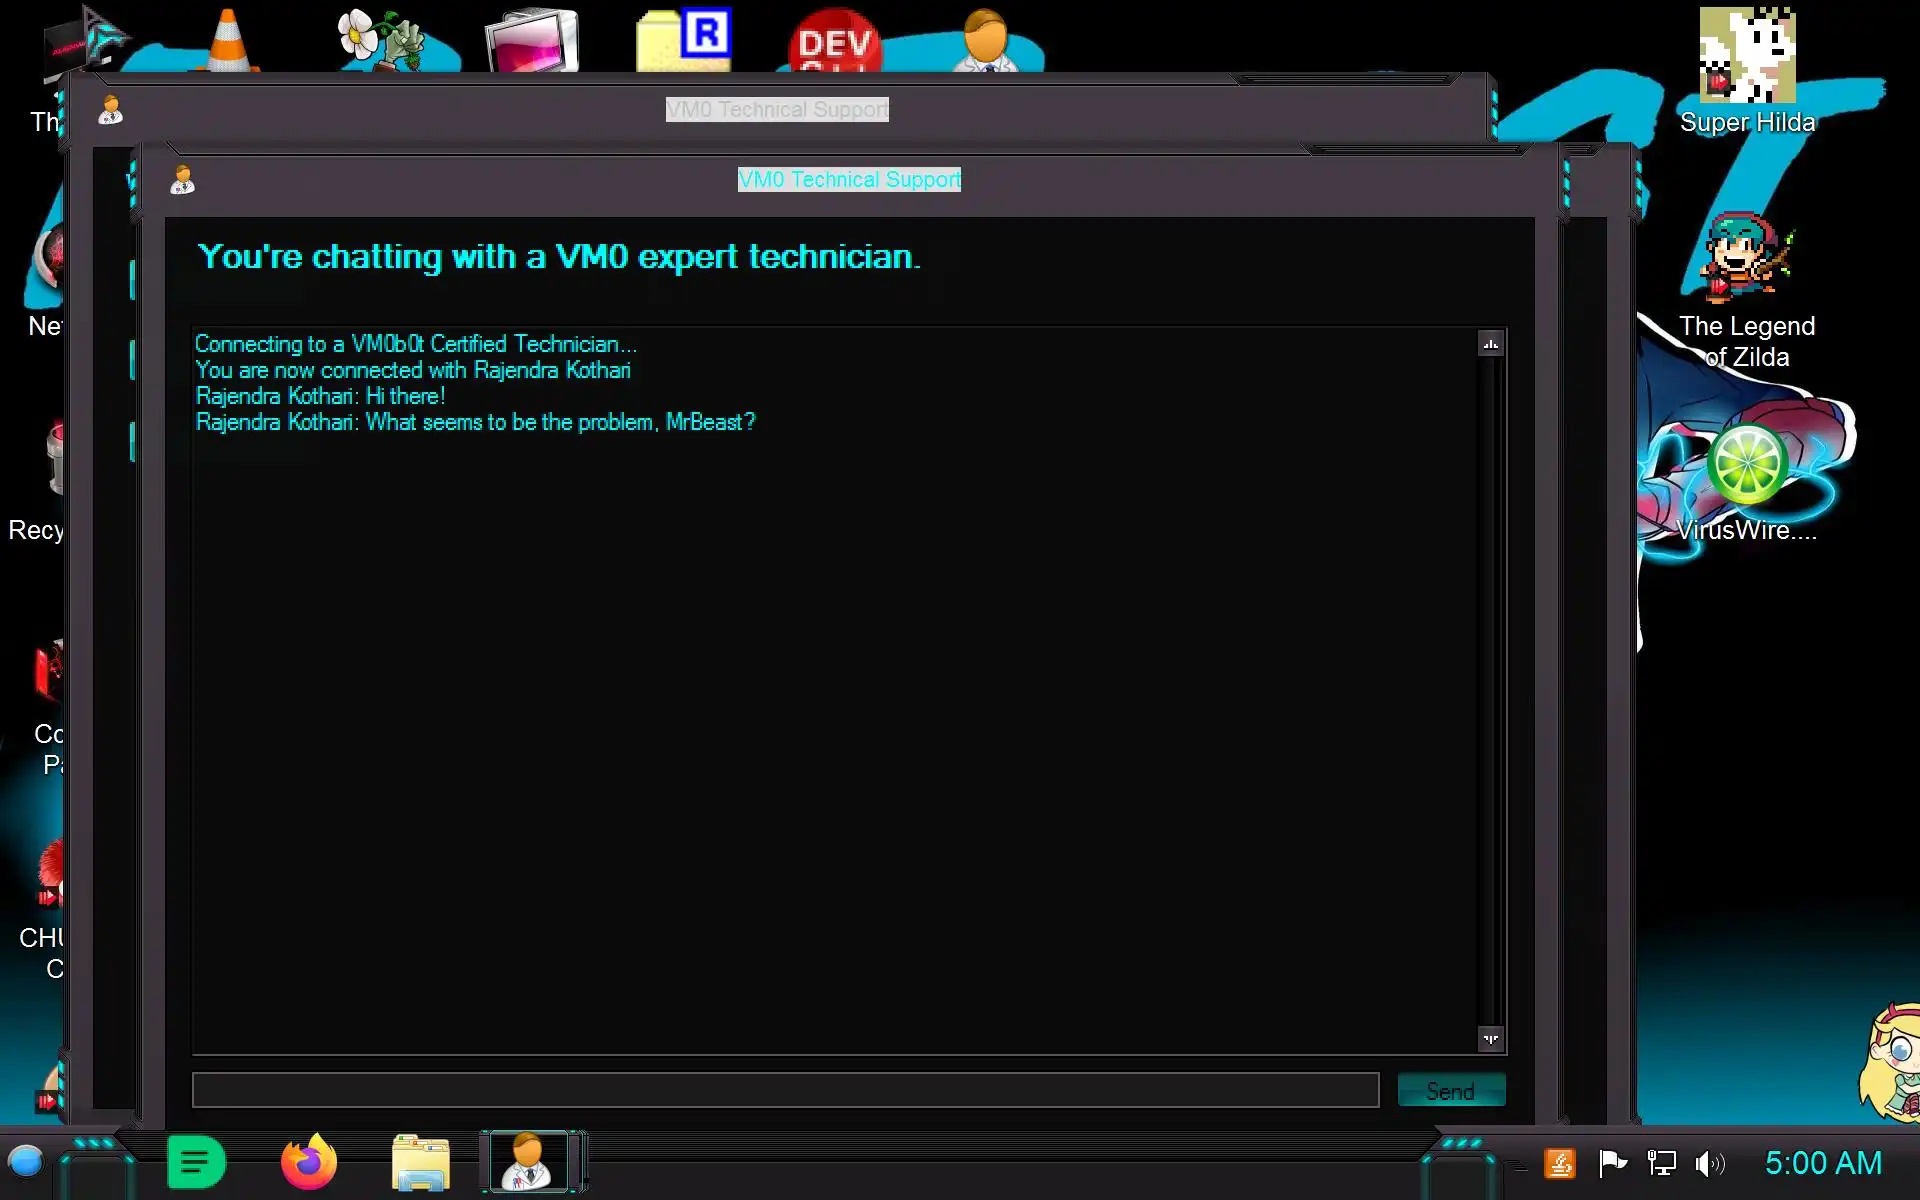Image resolution: width=1920 pixels, height=1200 pixels.
Task: Click the background VM0 Technical Support window title
Action: pos(776,109)
